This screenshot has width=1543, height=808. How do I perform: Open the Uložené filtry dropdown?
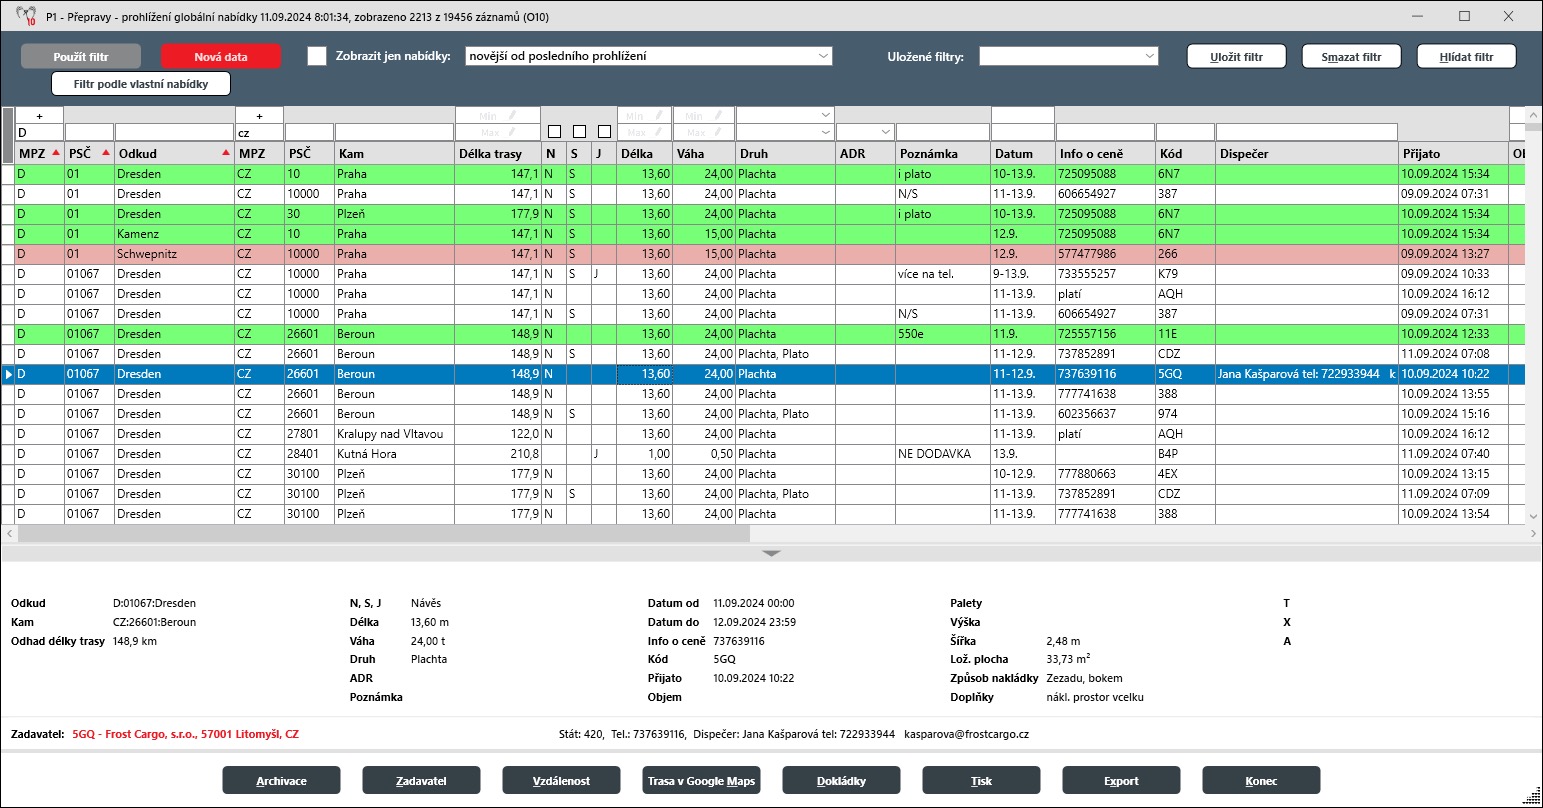1149,57
